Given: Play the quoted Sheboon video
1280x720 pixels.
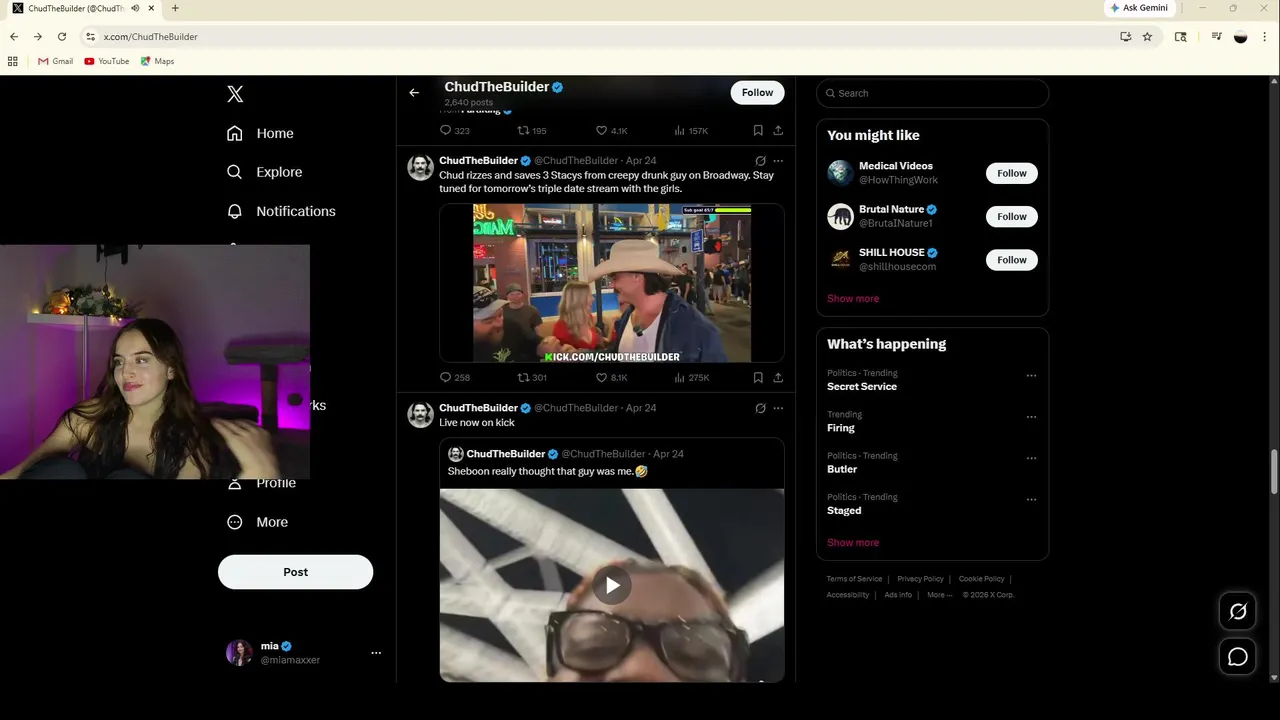Looking at the screenshot, I should 612,585.
